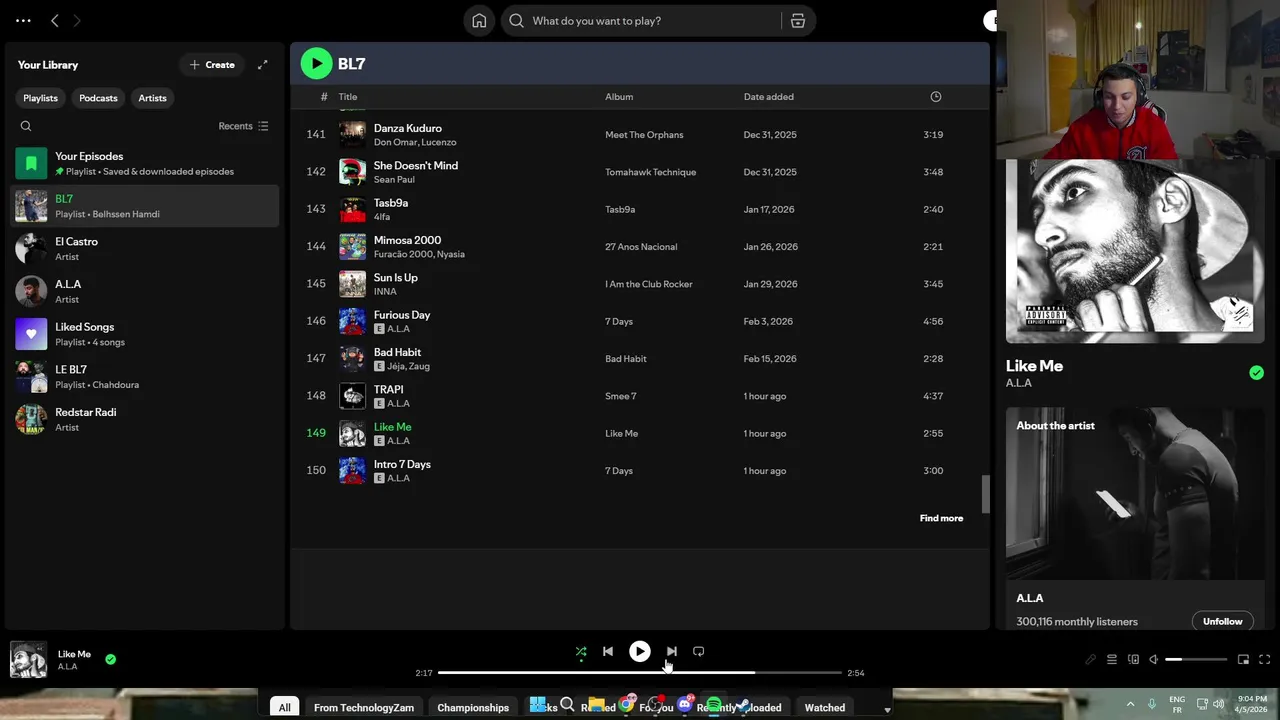Screen dimensions: 1280x720
Task: Open the ENG FR language switcher
Action: point(1177,704)
